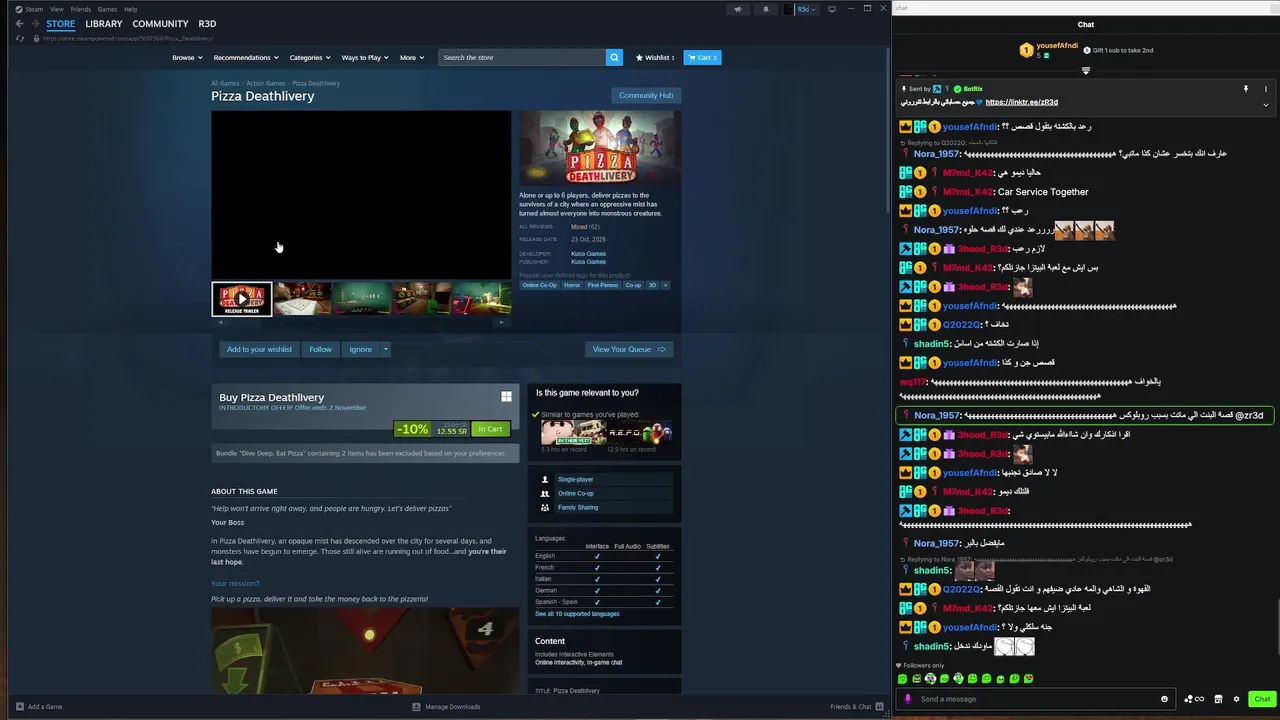
Task: Reload the store page with refresh icon
Action: pyautogui.click(x=19, y=38)
